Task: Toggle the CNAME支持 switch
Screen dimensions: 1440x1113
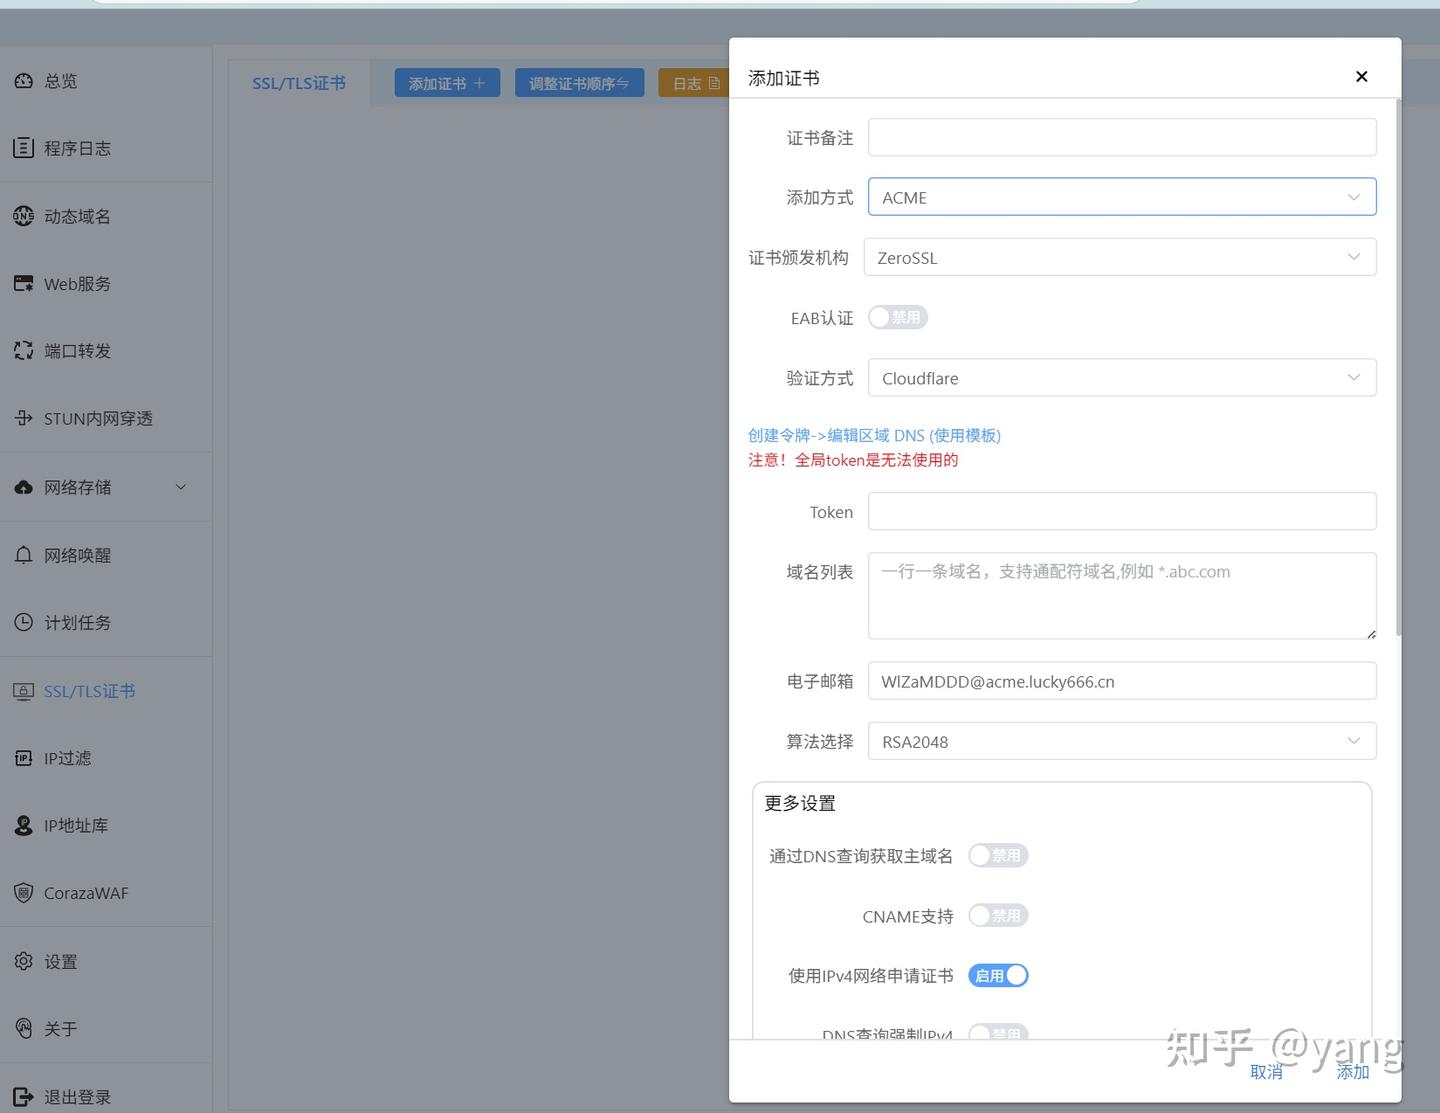Action: coord(998,915)
